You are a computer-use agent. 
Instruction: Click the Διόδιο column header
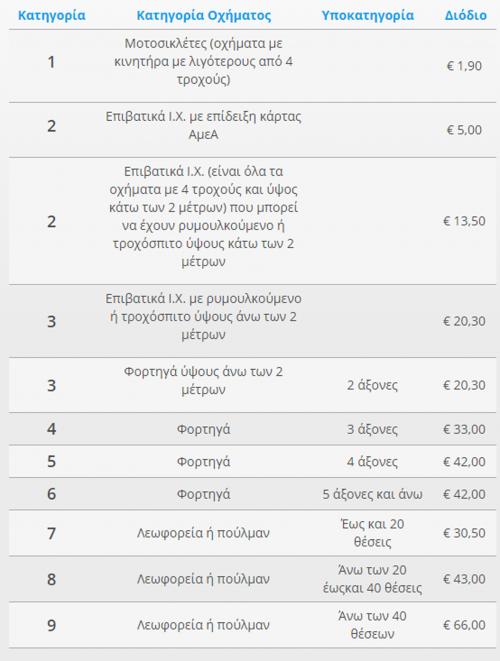click(x=465, y=16)
